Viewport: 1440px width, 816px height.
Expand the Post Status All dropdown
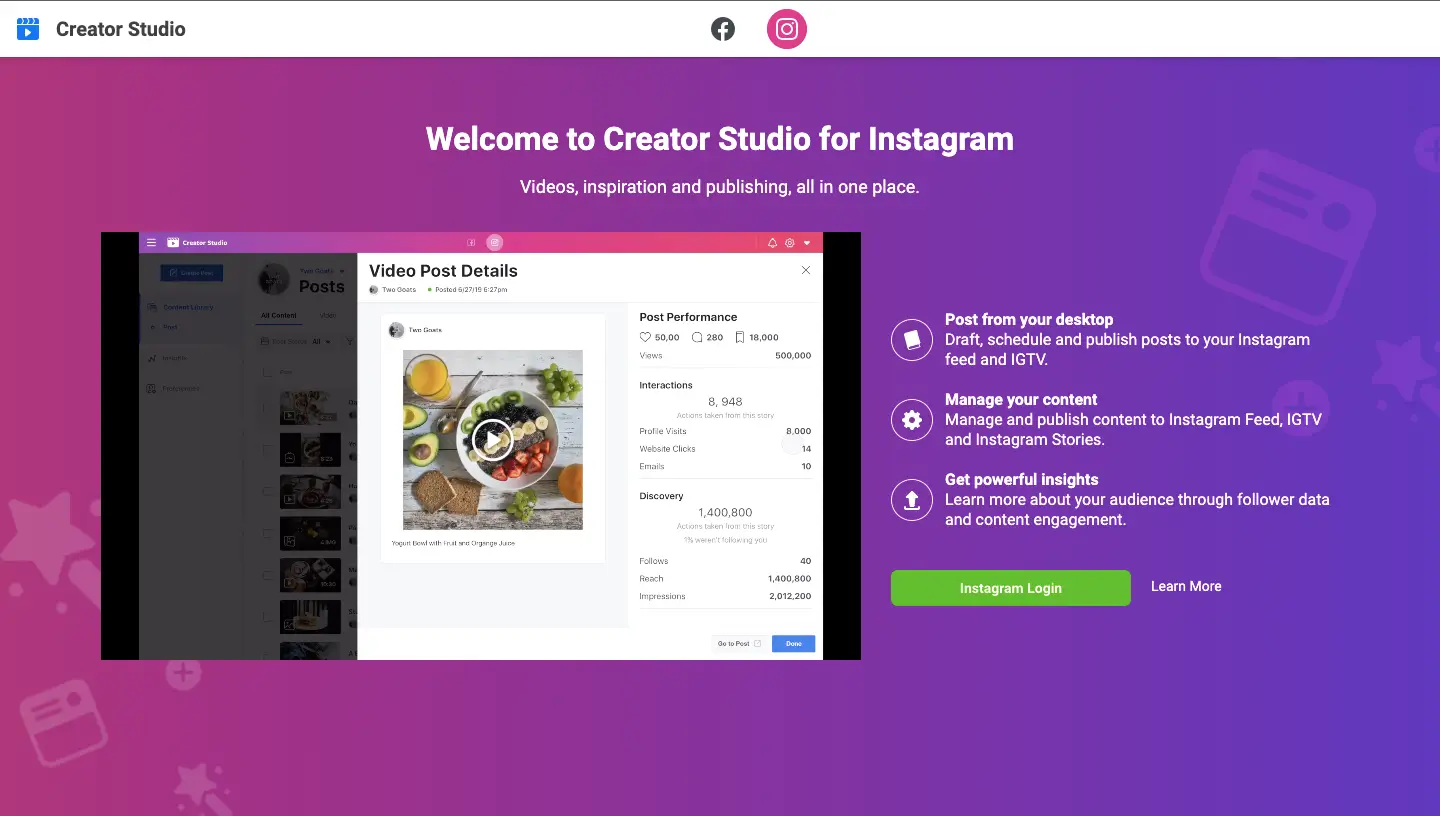[x=320, y=341]
